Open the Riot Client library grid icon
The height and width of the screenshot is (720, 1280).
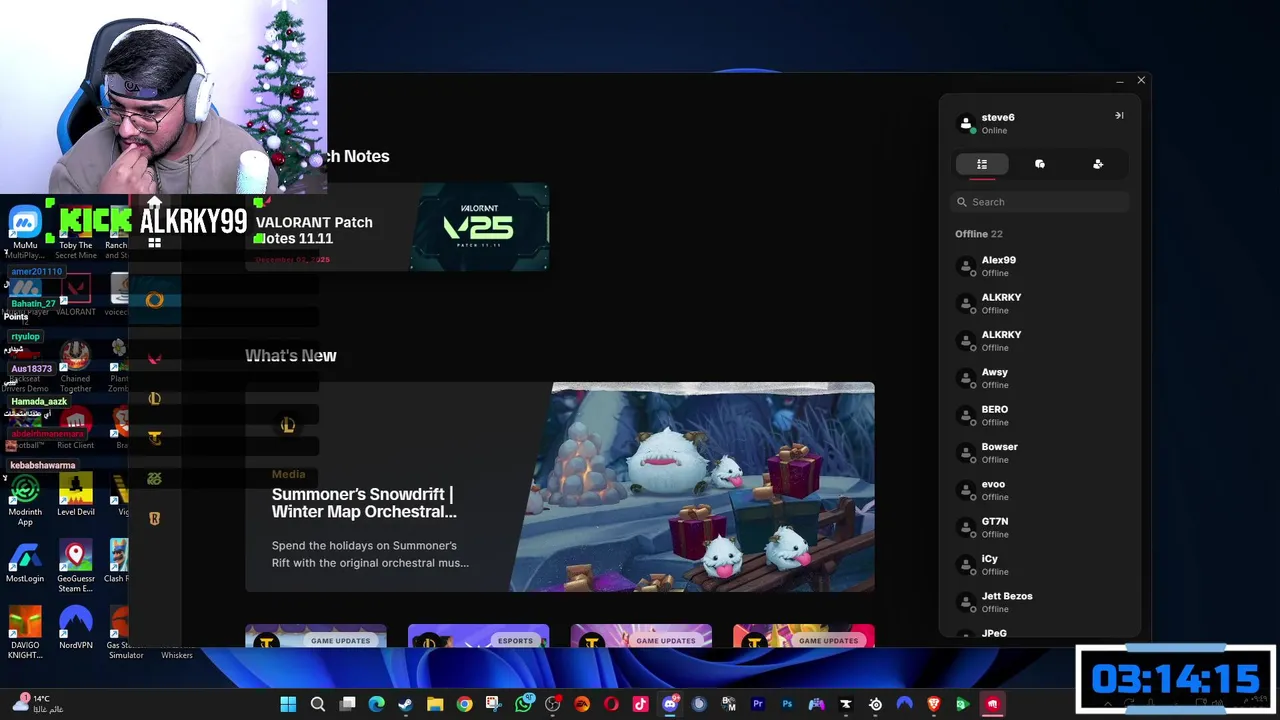coord(154,242)
